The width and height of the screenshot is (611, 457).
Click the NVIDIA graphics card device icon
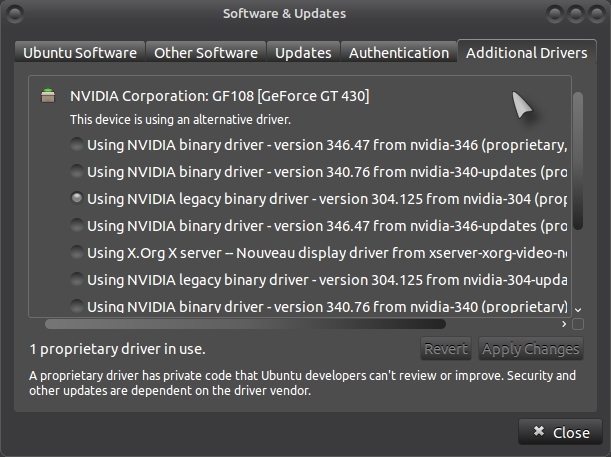click(x=48, y=95)
